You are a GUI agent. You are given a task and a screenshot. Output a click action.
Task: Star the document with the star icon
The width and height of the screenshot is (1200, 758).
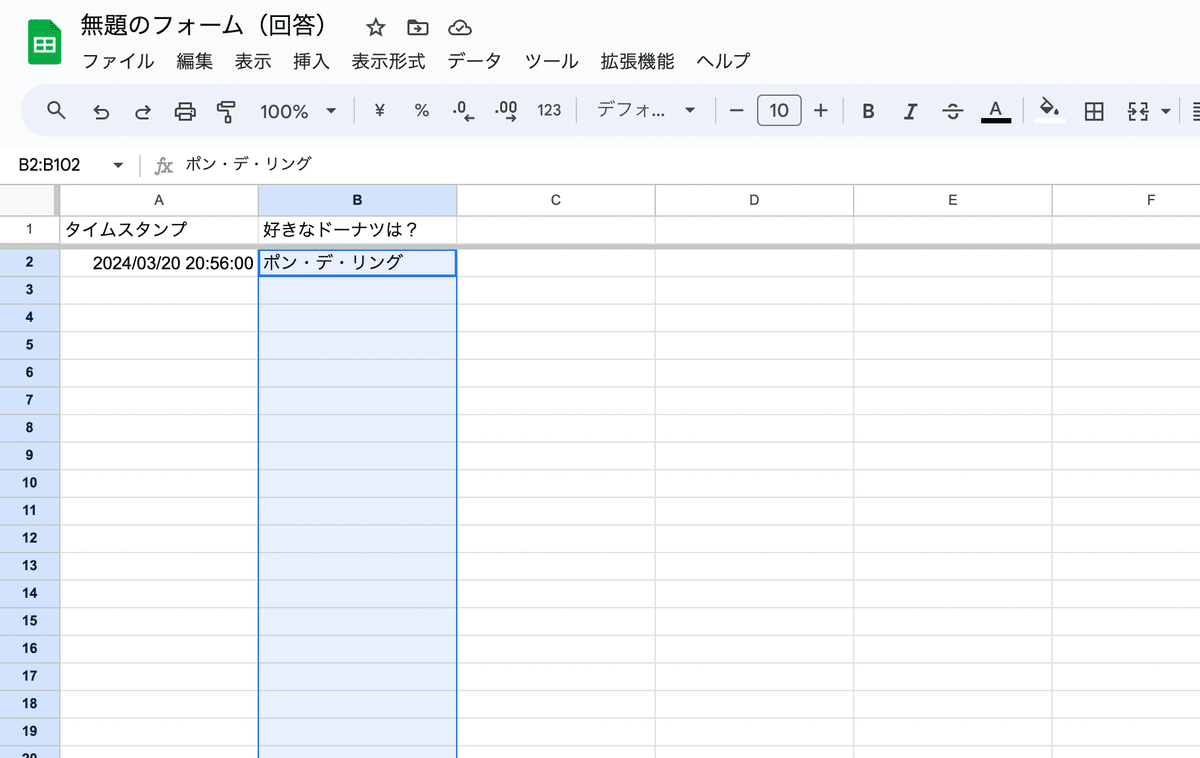[x=376, y=27]
